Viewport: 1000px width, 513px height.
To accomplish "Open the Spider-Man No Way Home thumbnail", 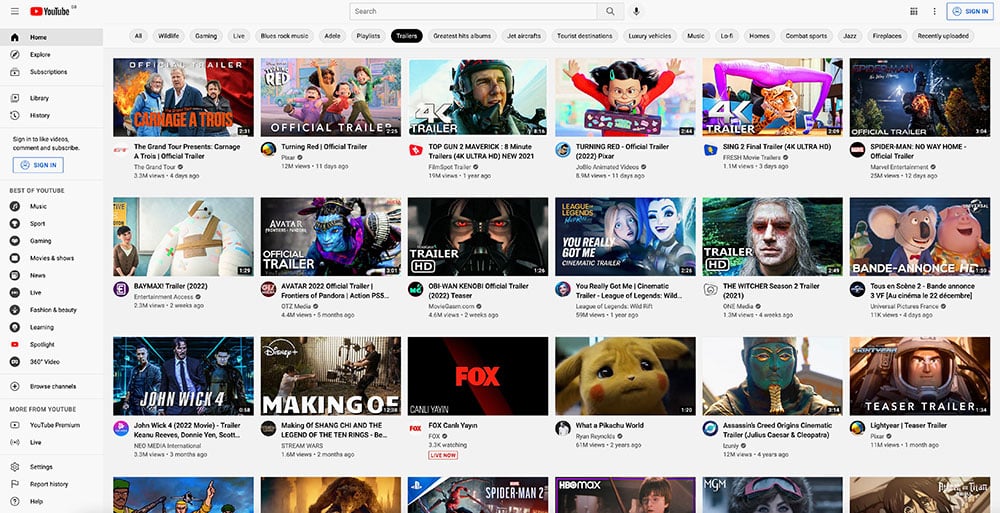I will (x=920, y=98).
